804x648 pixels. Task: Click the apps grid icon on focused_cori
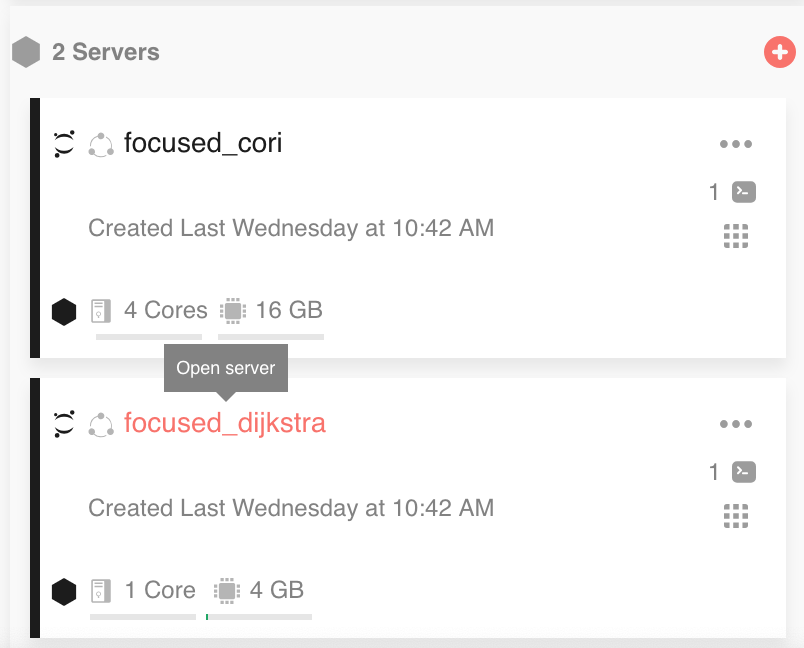tap(736, 236)
